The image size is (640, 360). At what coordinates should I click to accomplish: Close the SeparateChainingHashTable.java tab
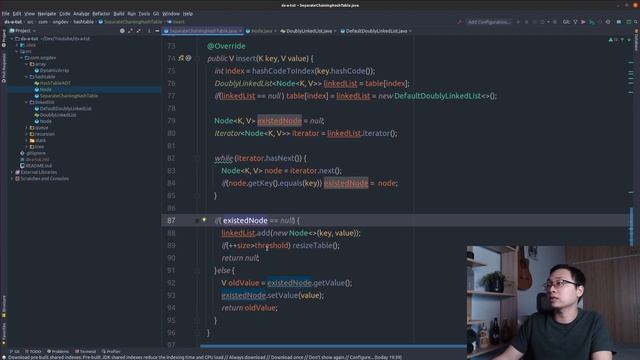click(240, 31)
